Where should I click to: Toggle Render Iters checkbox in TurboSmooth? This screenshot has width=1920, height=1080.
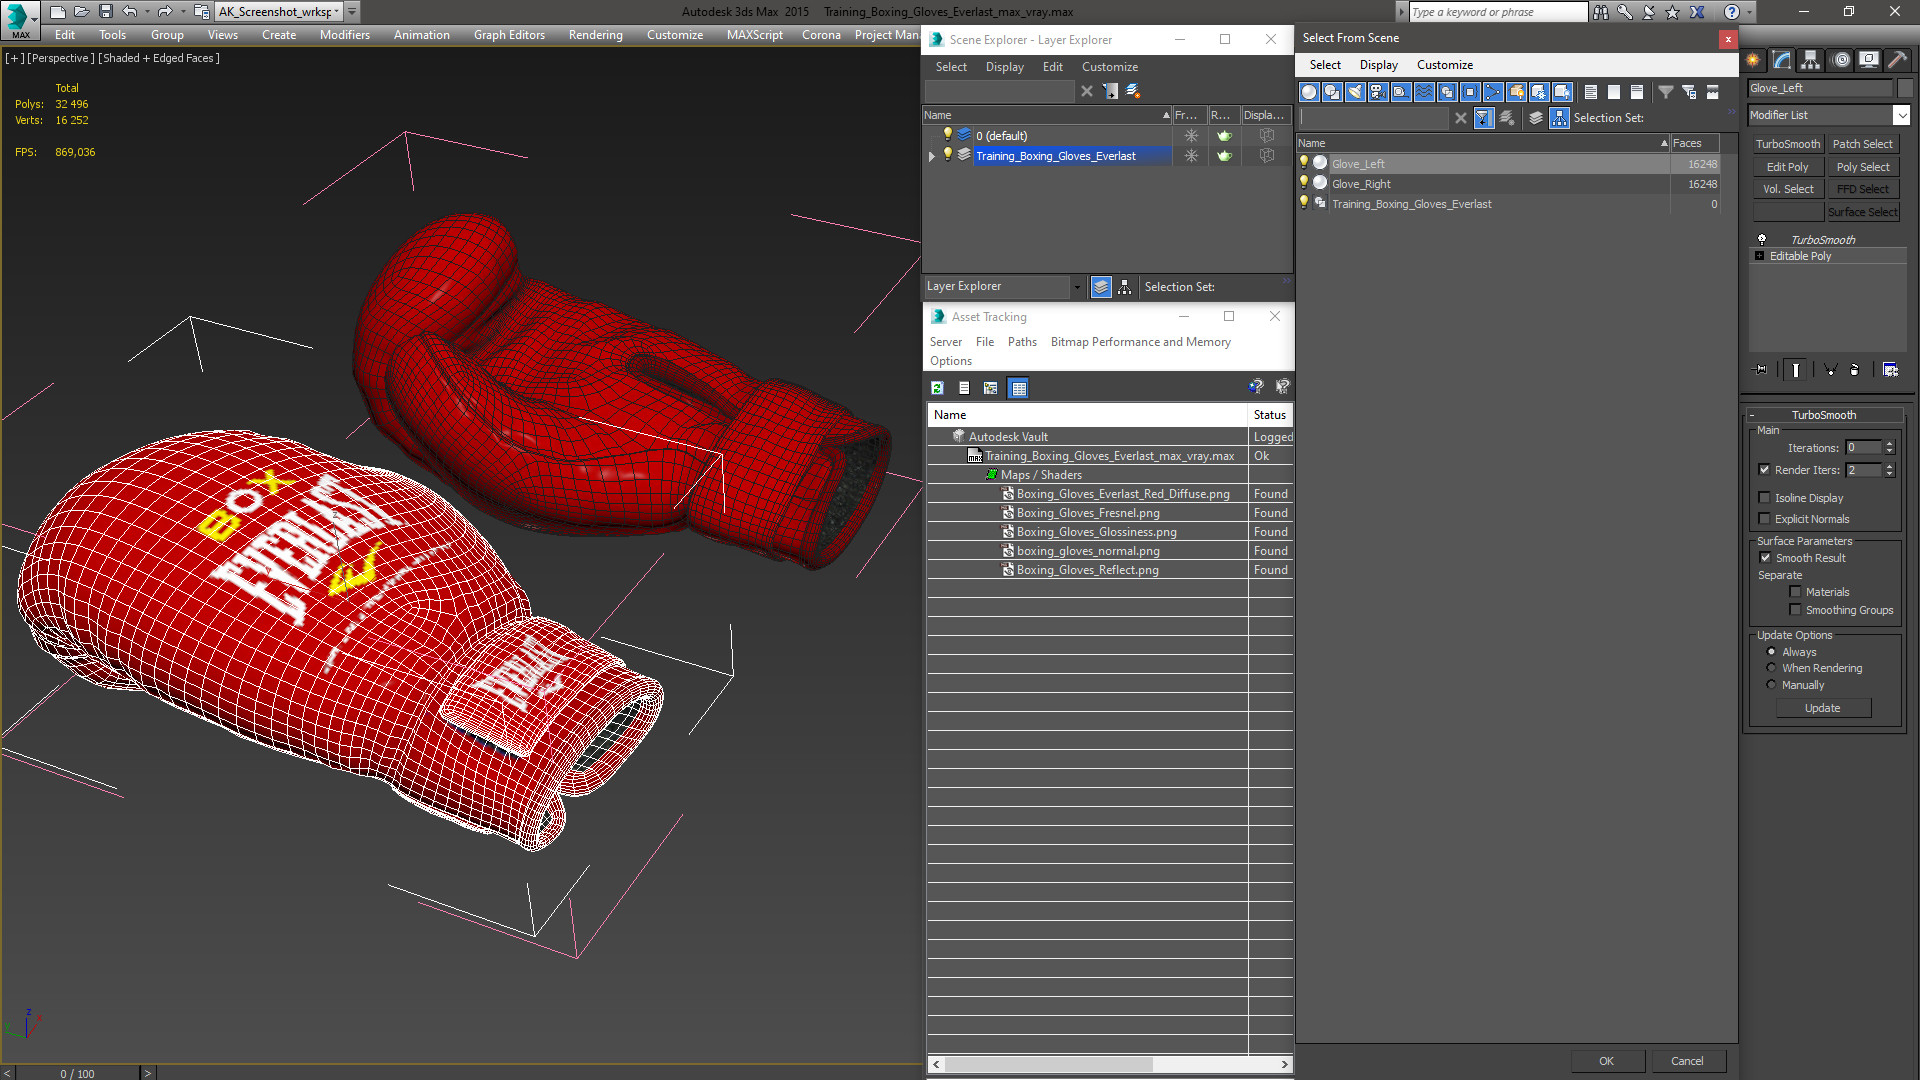pyautogui.click(x=1765, y=470)
